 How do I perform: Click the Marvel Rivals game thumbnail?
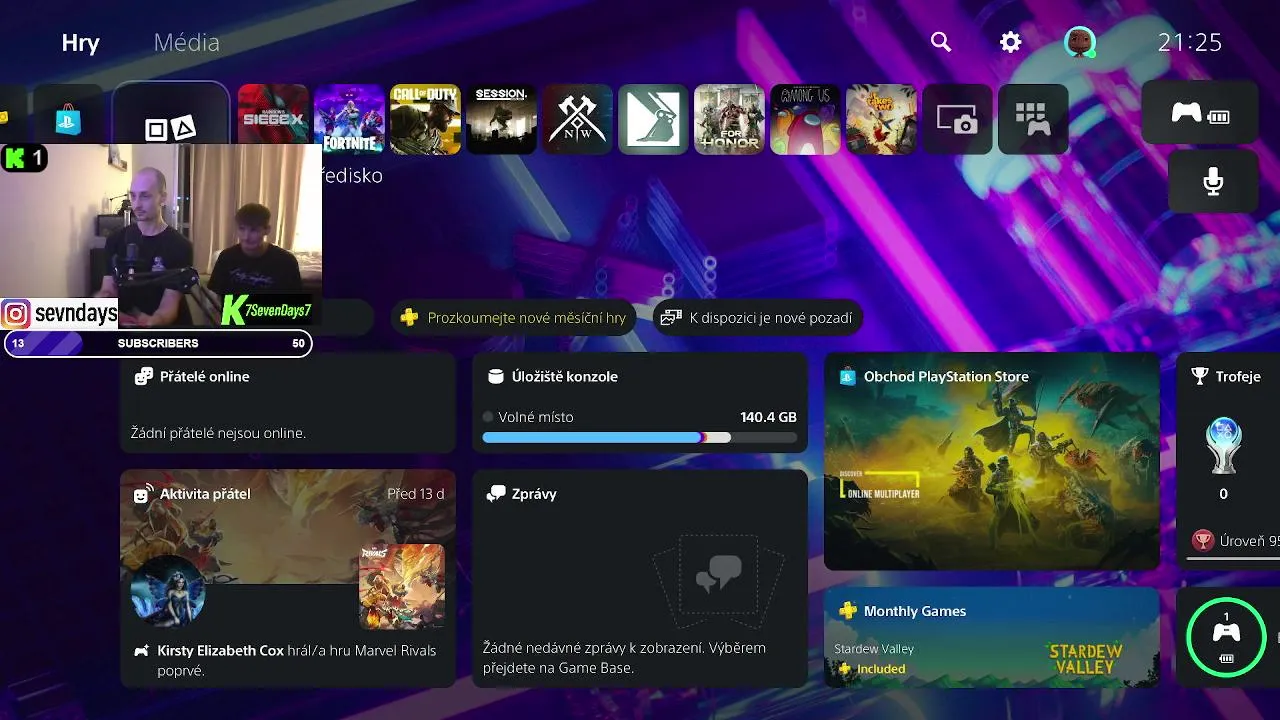402,586
